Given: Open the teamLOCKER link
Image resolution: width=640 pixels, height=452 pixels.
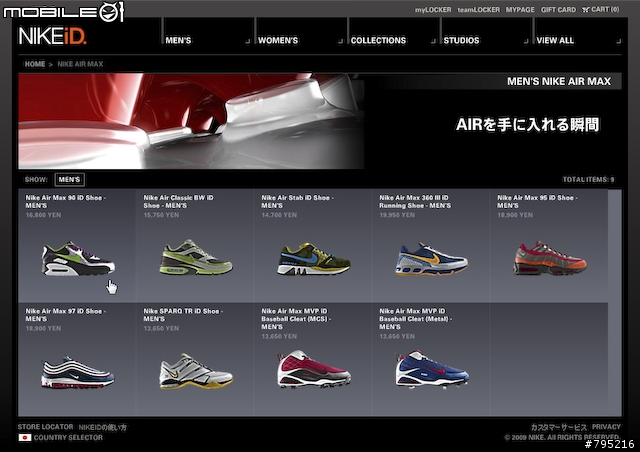Looking at the screenshot, I should [x=478, y=10].
